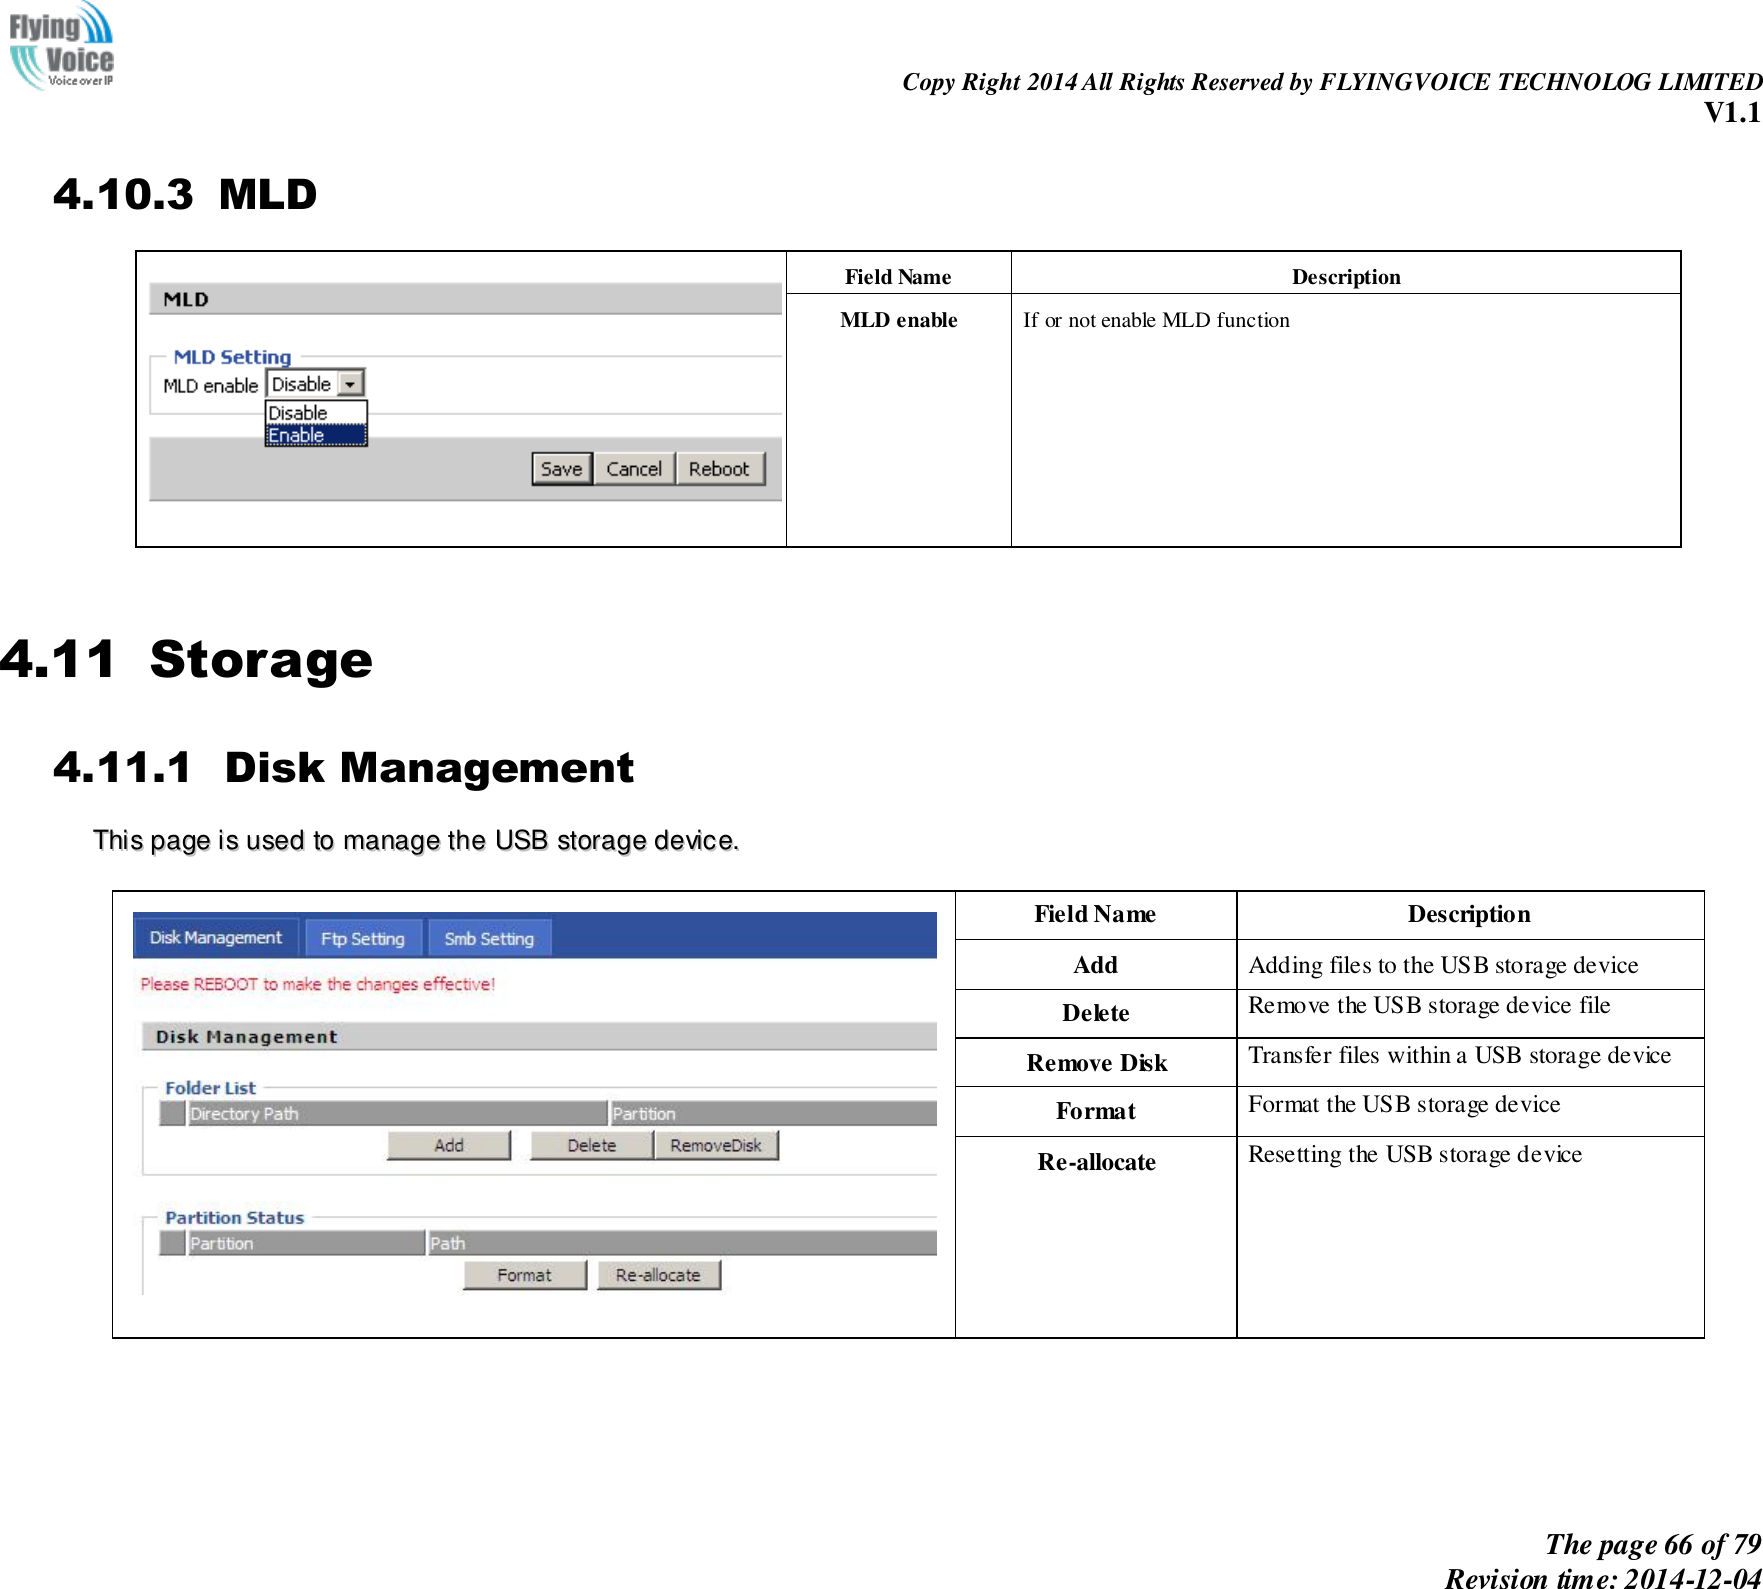Image resolution: width=1763 pixels, height=1589 pixels.
Task: Switch to the Smb Setting tab
Action: tap(489, 939)
